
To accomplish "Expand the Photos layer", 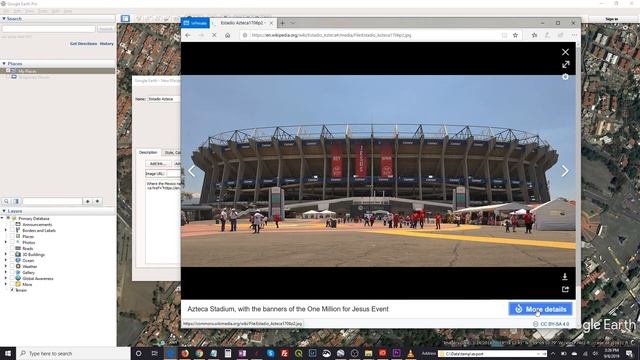I will (x=6, y=242).
